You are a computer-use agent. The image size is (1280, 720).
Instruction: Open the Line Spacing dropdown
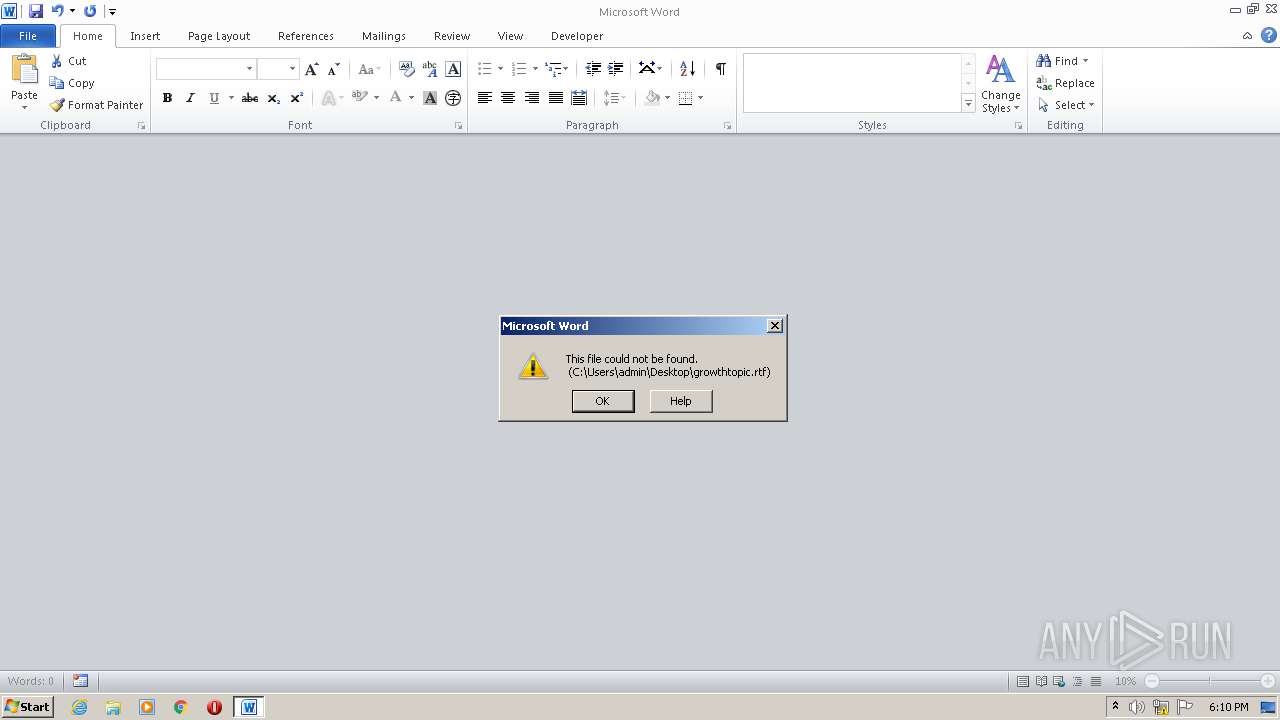click(614, 98)
